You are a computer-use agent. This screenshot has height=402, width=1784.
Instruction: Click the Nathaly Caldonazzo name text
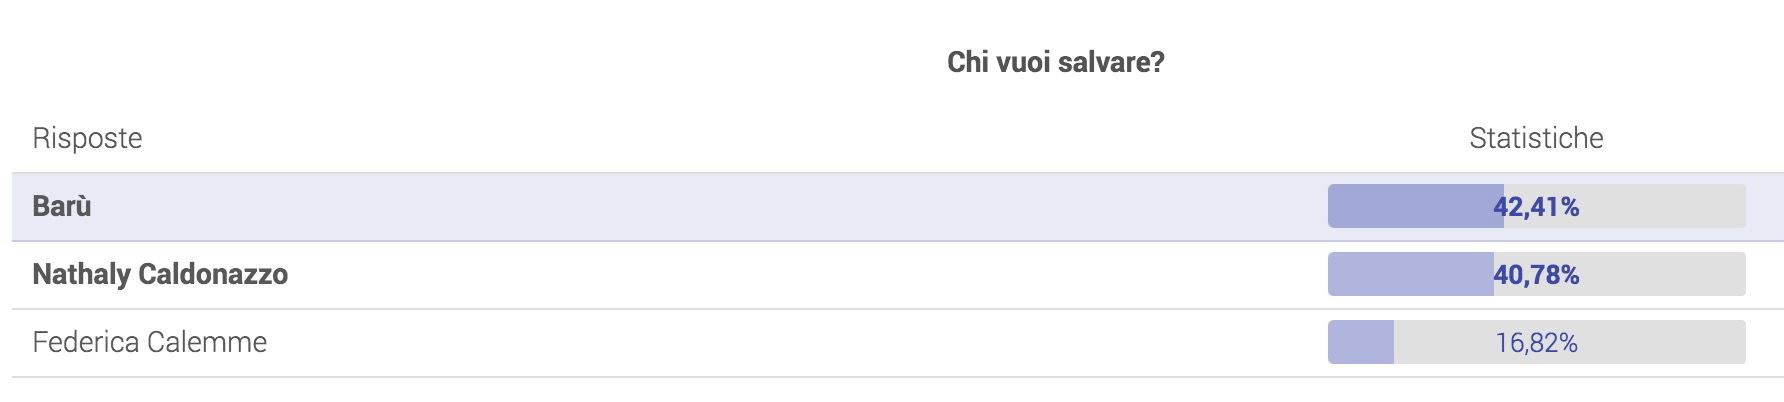[x=160, y=274]
